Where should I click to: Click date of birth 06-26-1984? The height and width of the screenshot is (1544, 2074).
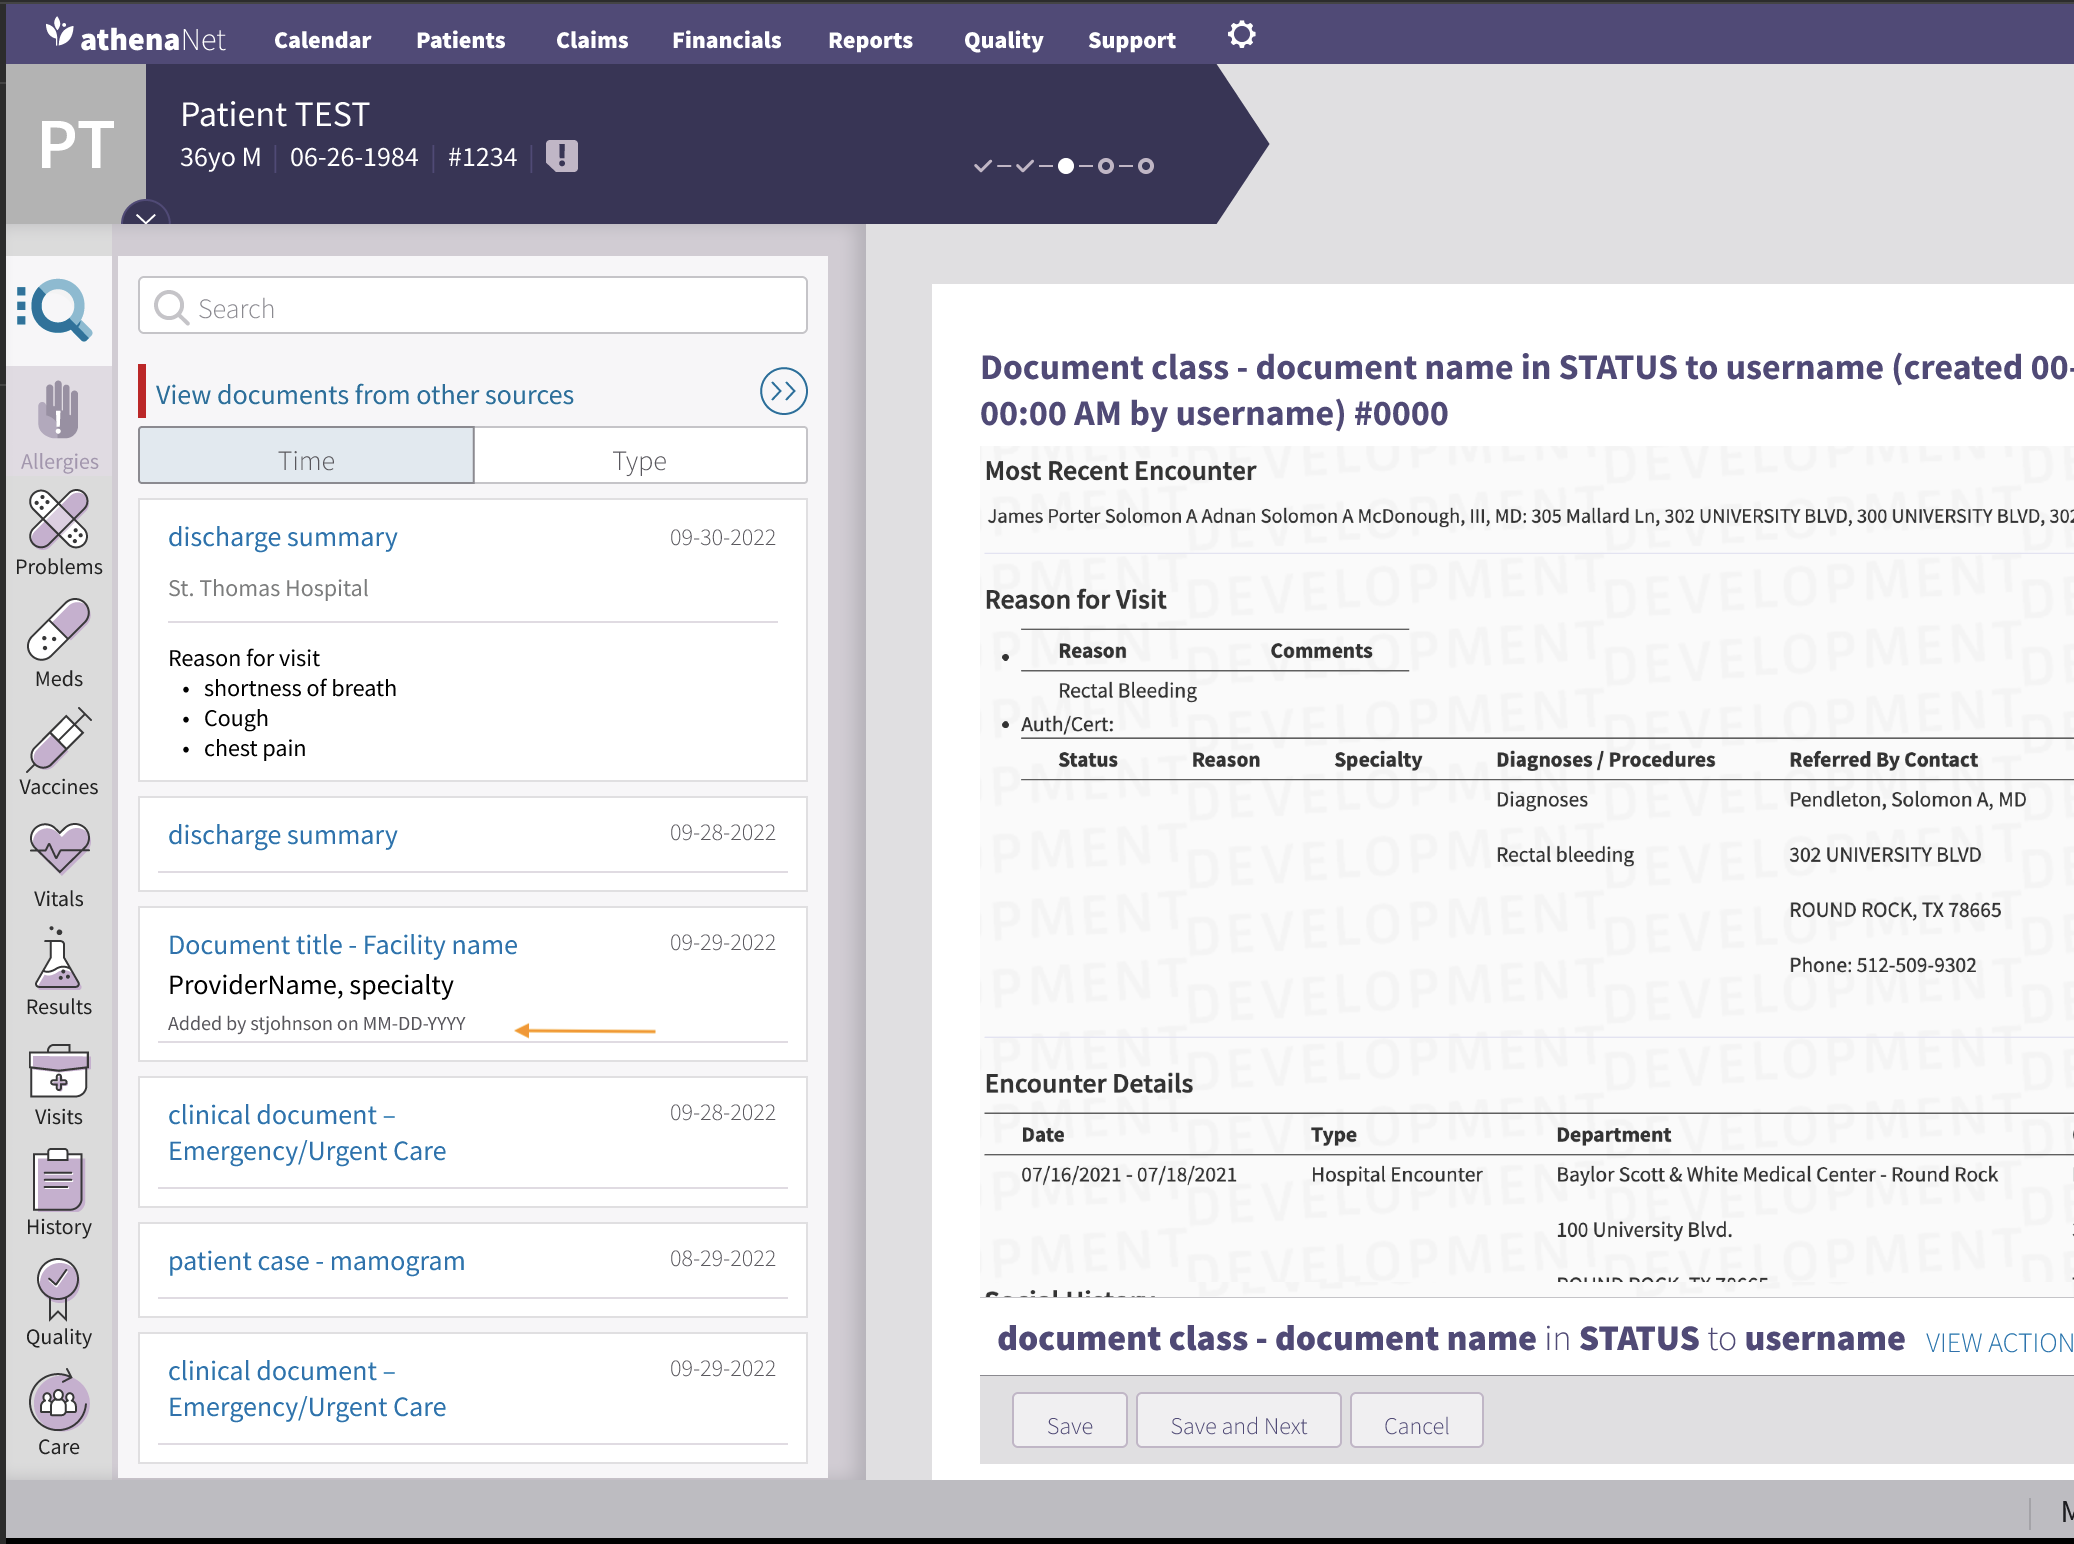pos(354,157)
